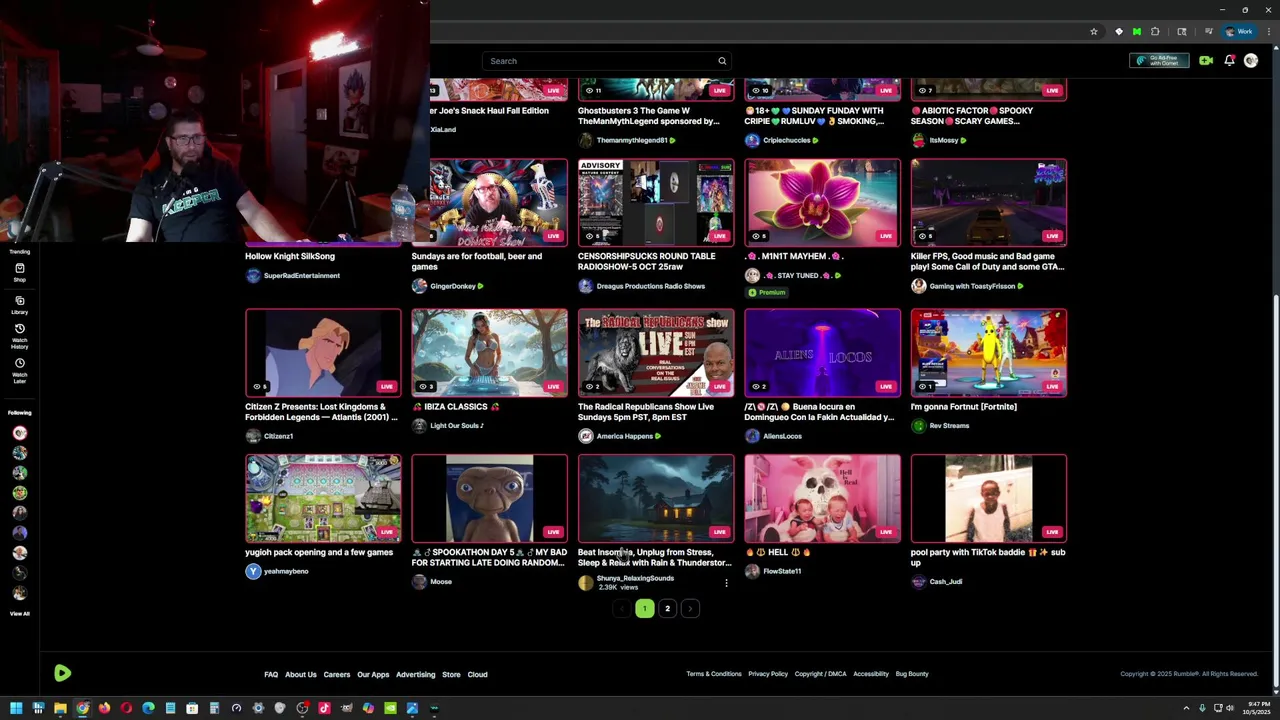Open the notifications bell
The width and height of the screenshot is (1280, 720).
(1229, 60)
